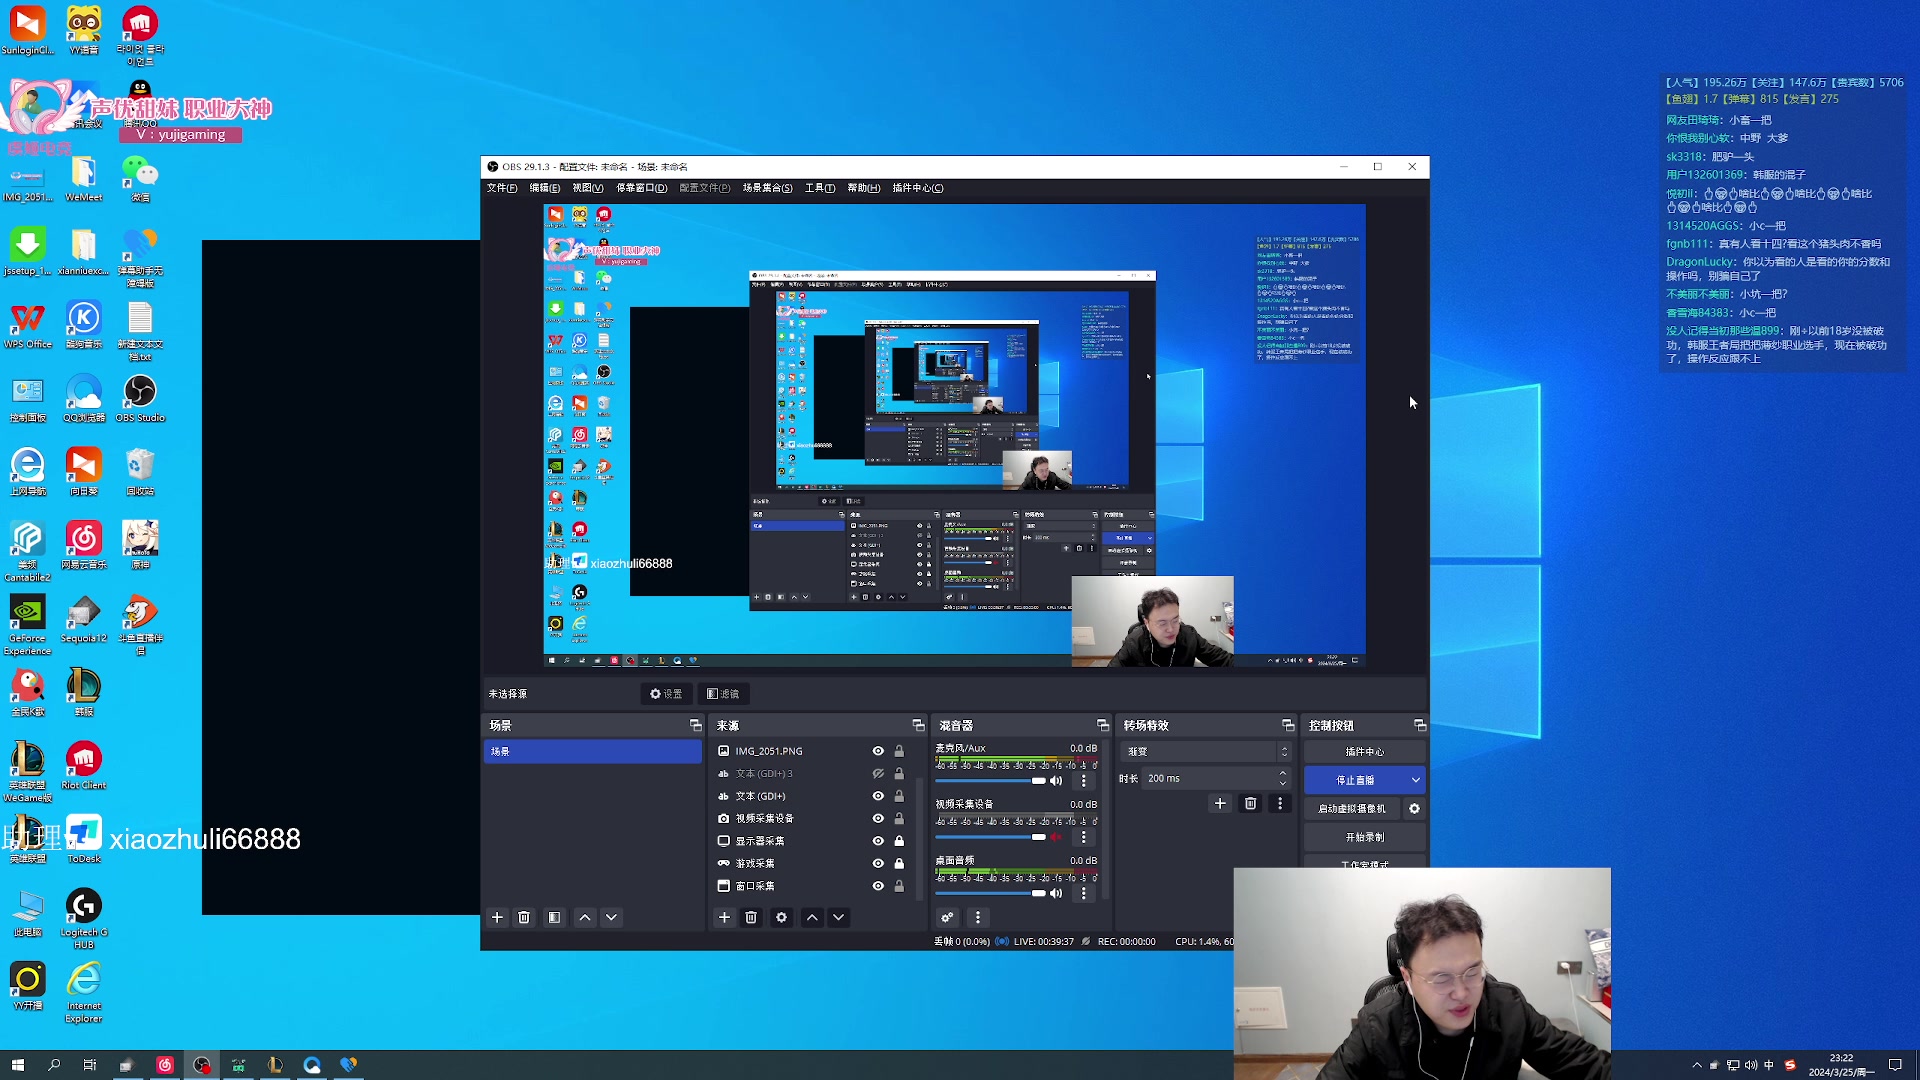Pop out the 来源 dock panel
Viewport: 1920px width, 1080px height.
[x=918, y=725]
